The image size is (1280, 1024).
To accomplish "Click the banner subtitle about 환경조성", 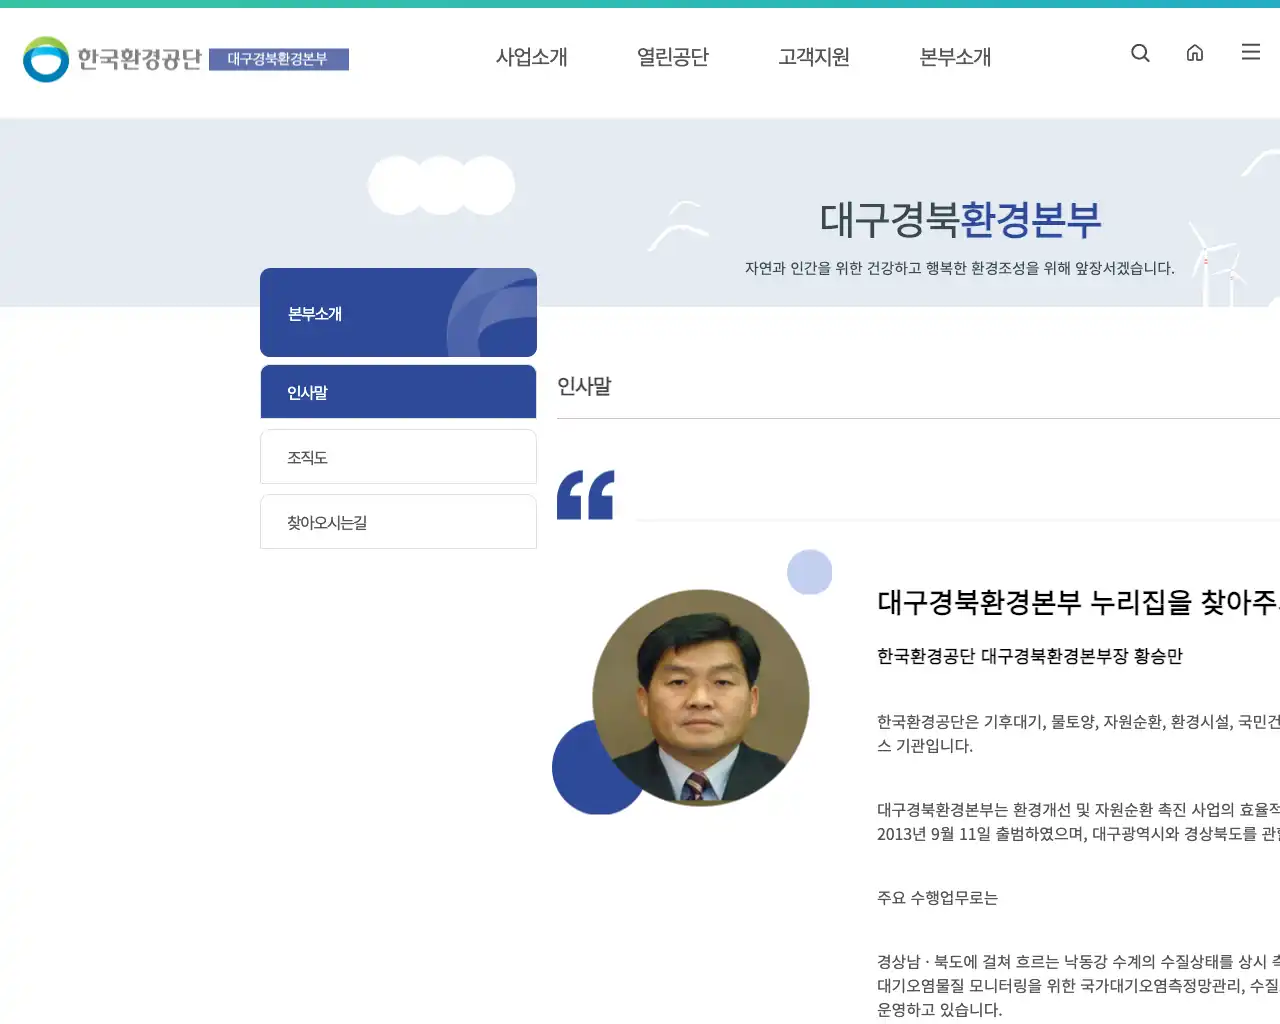I will pyautogui.click(x=961, y=268).
